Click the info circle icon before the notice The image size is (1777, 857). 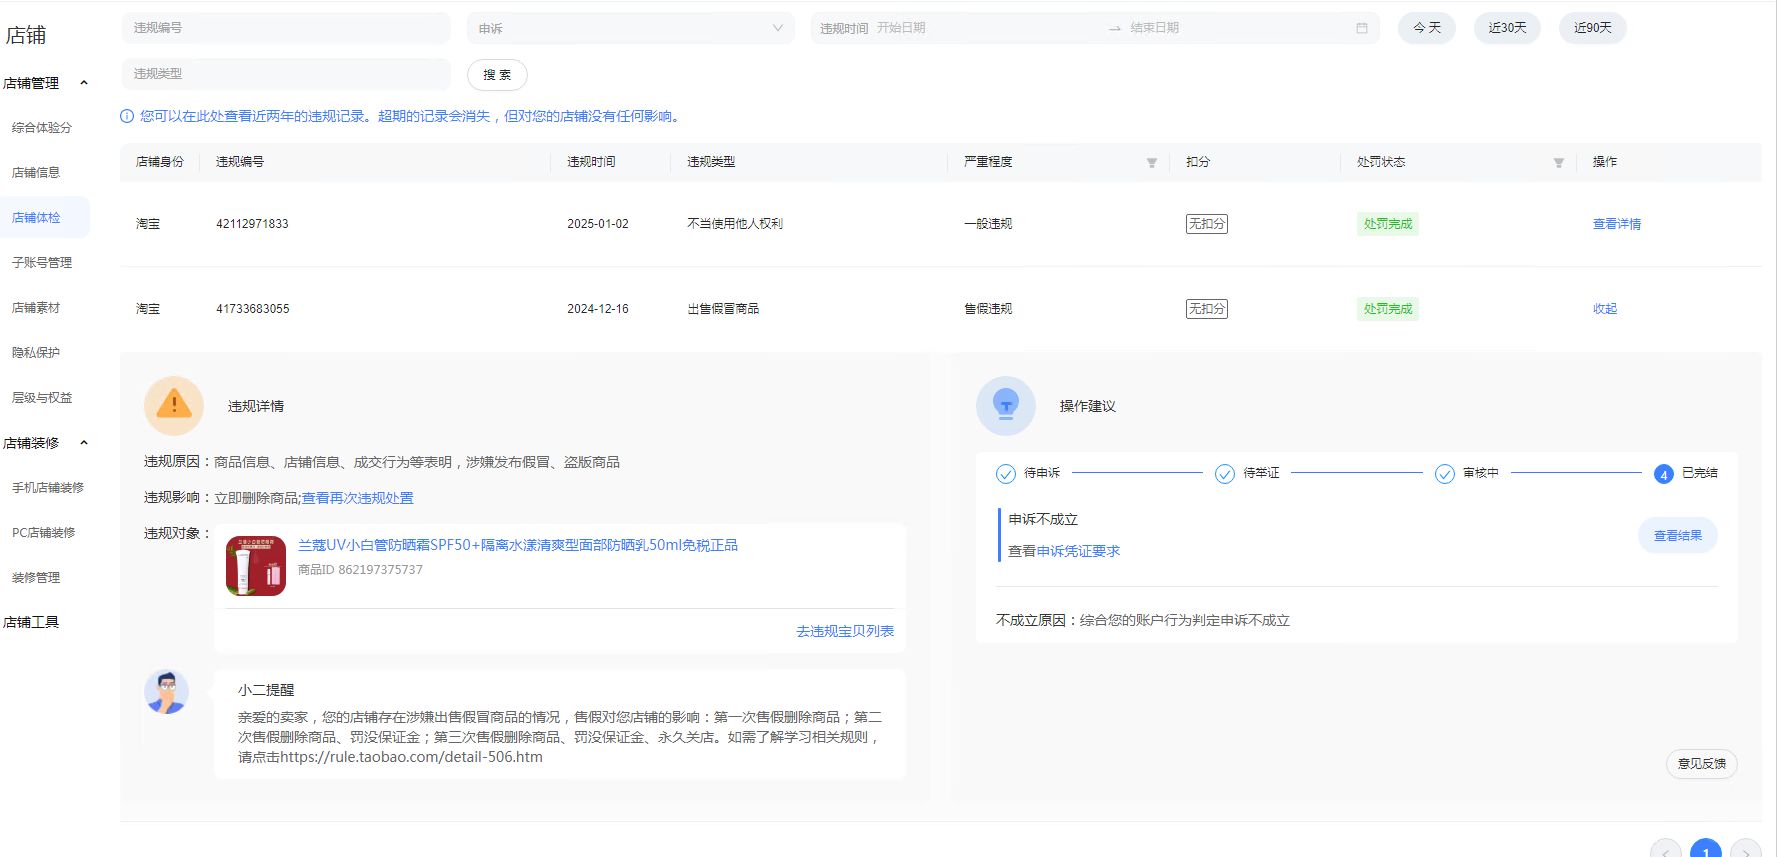point(127,116)
